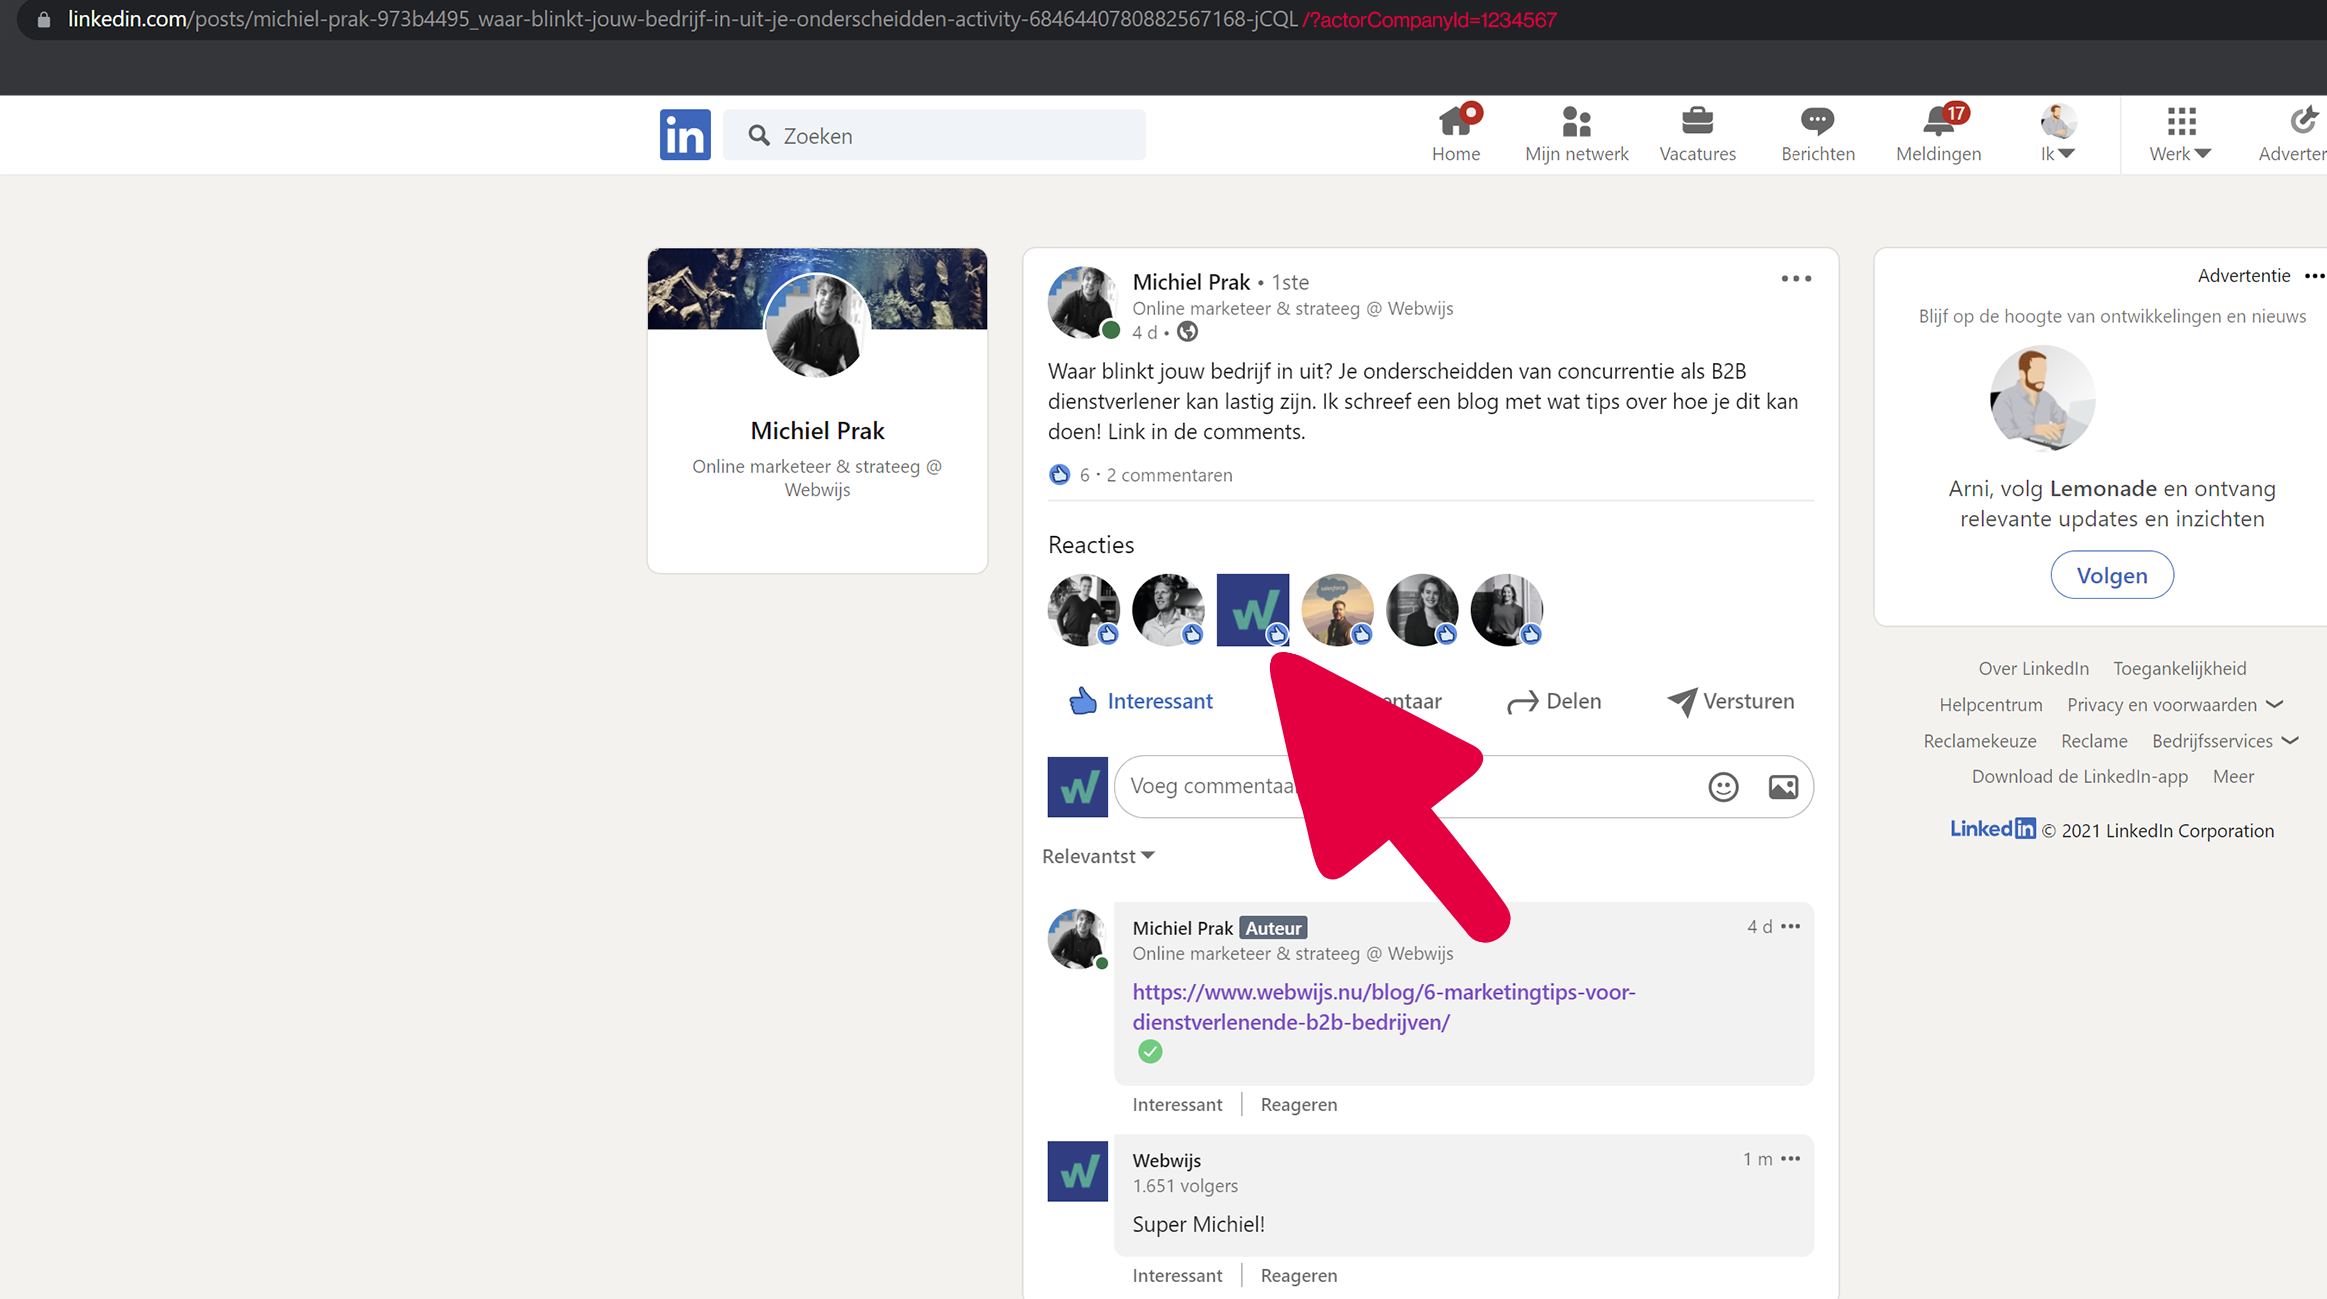
Task: Open the emoji picker in comment box
Action: click(1722, 787)
